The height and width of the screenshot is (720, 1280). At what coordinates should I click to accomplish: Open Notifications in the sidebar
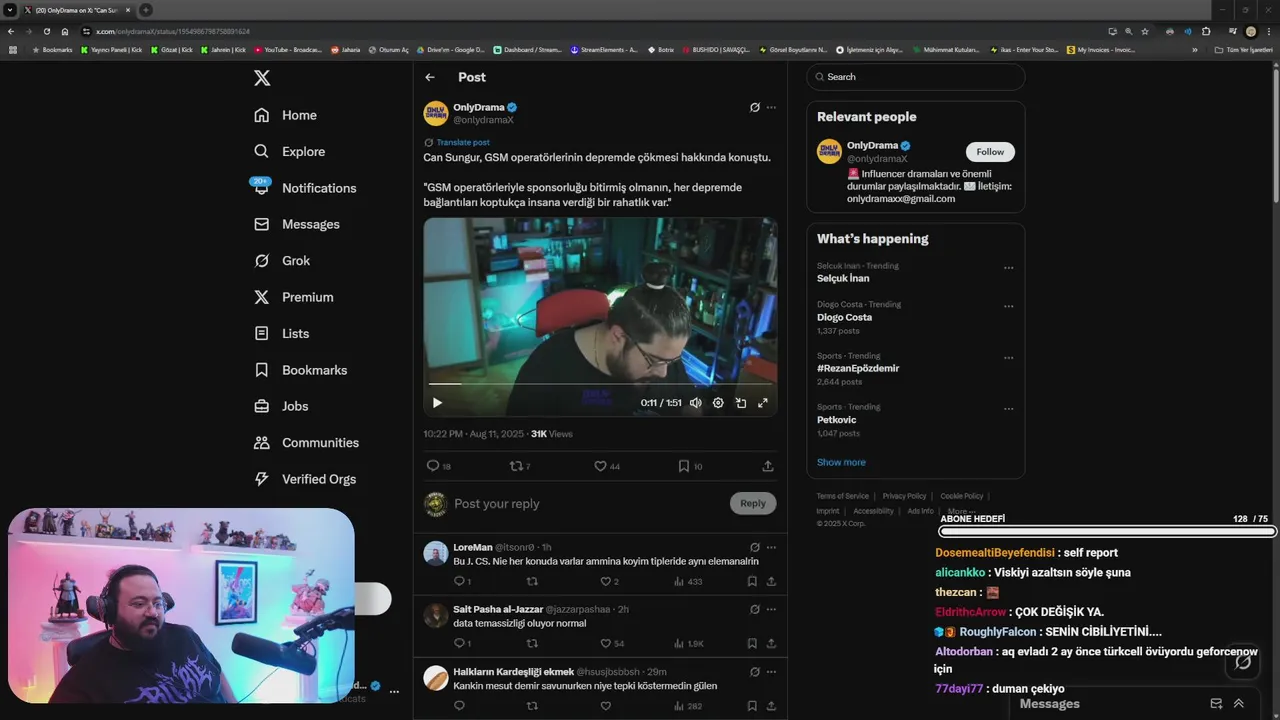tap(305, 188)
